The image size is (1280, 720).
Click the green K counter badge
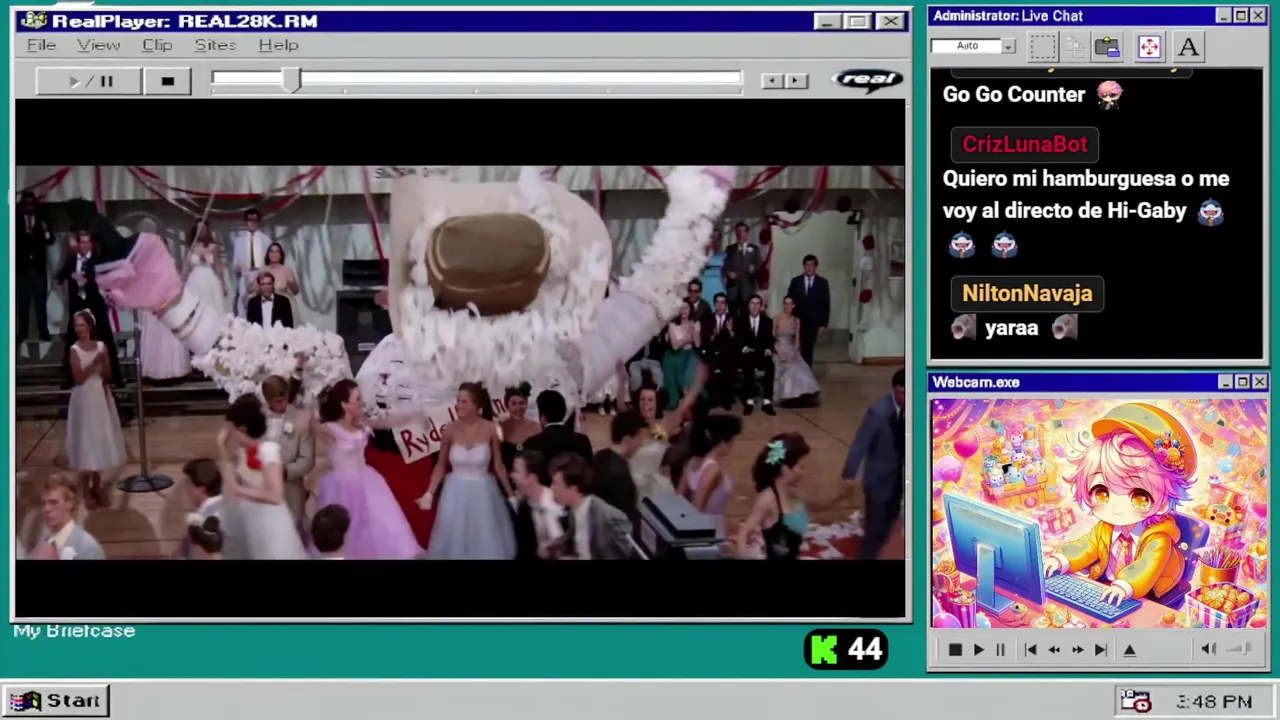pos(846,650)
